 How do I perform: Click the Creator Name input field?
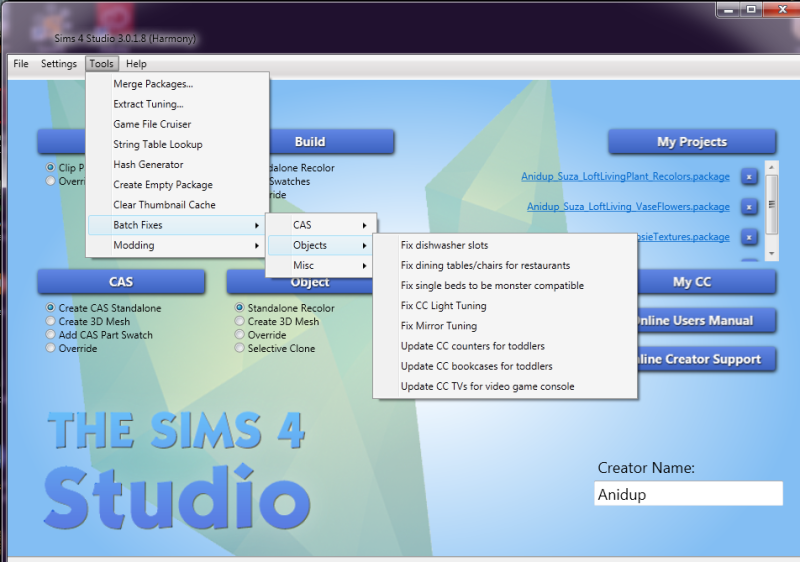[688, 494]
